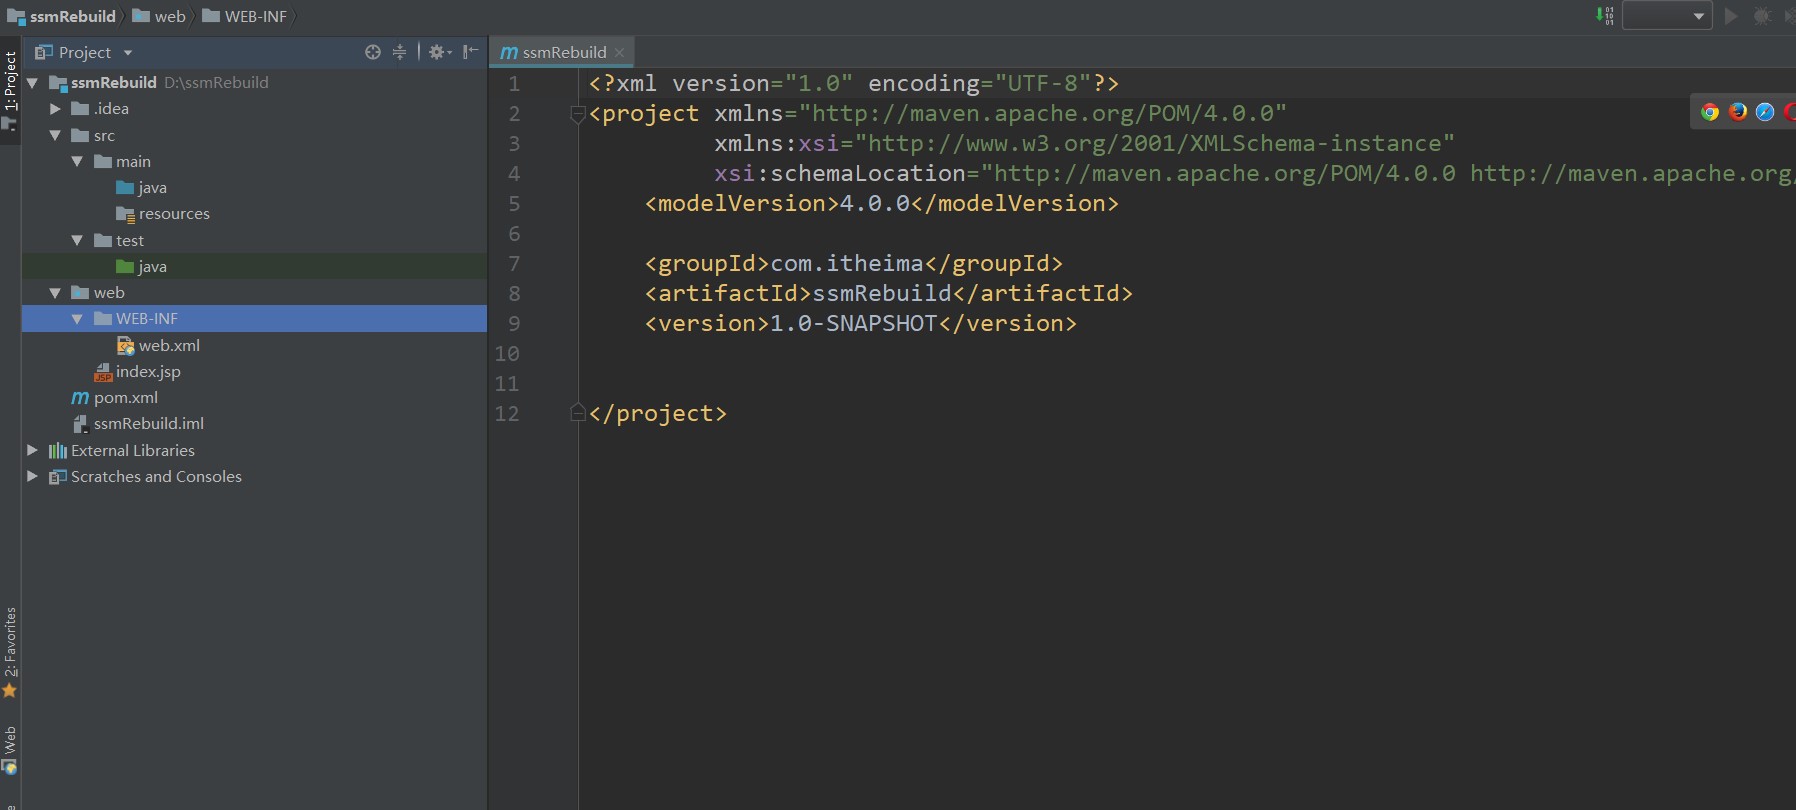Click the Scratches and Consoles icon
Image resolution: width=1796 pixels, height=810 pixels.
tap(58, 477)
